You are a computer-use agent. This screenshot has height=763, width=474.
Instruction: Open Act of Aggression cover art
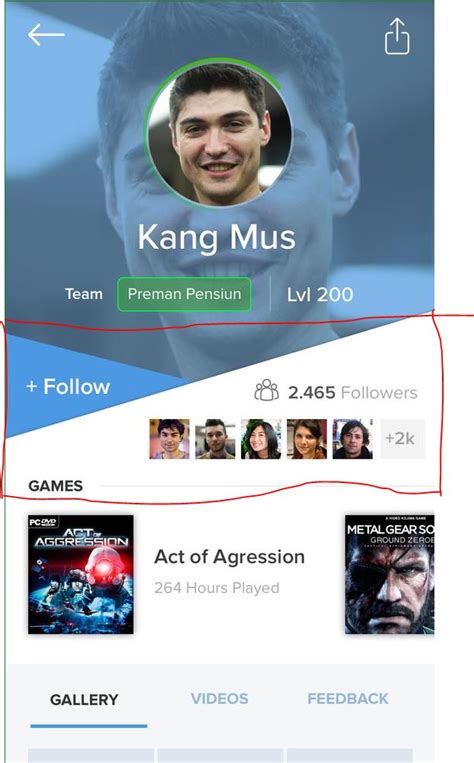(x=81, y=574)
